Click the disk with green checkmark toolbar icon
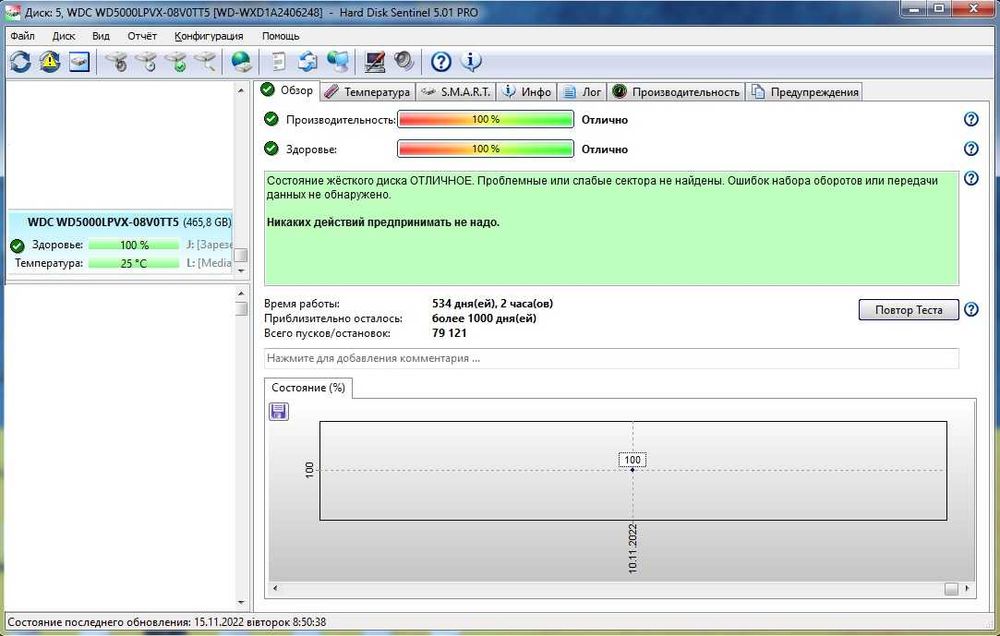Screen dimensions: 1000x636 (x=176, y=62)
